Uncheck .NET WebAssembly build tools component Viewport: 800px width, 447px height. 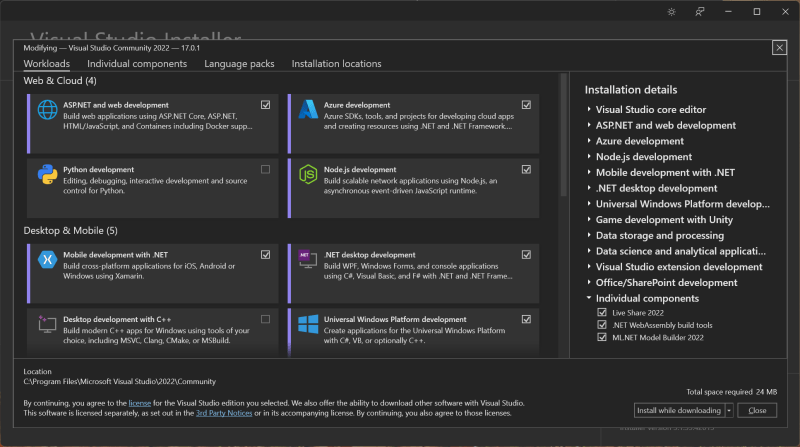point(602,325)
